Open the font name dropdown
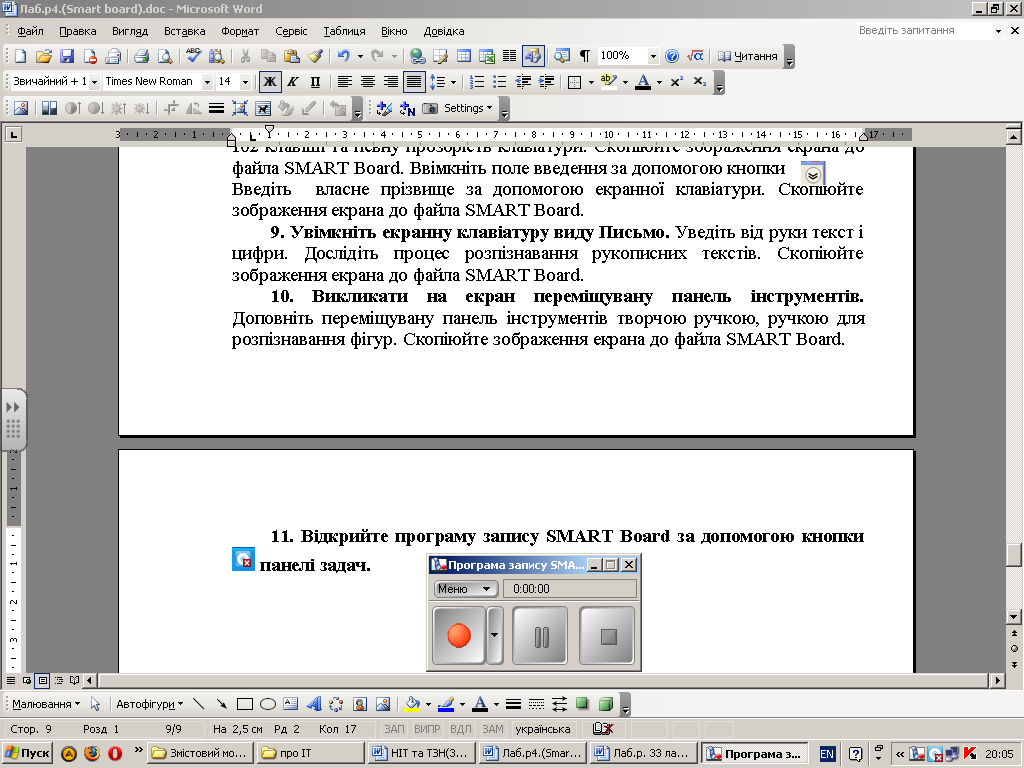 coord(207,82)
